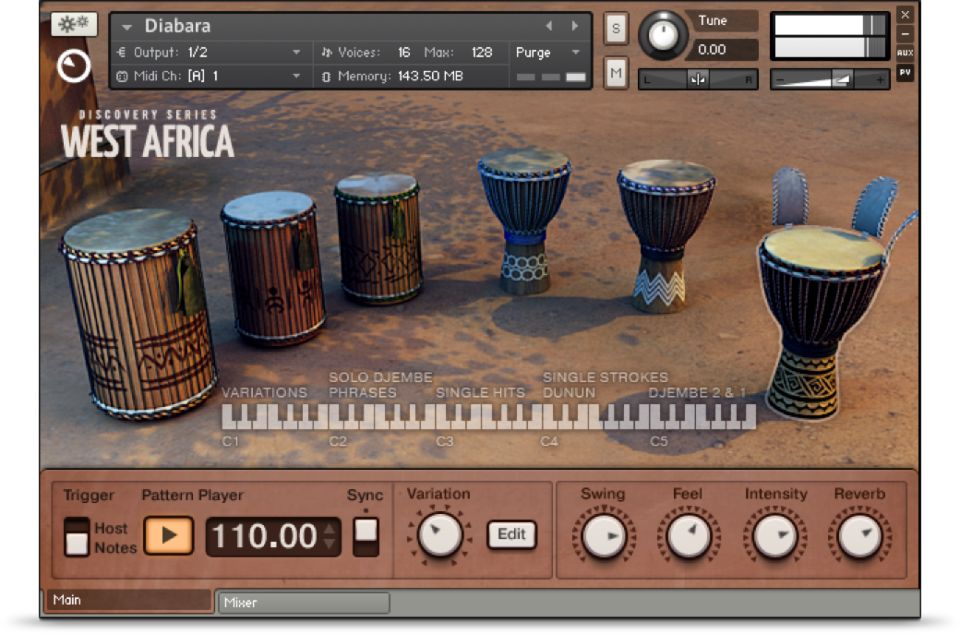The image size is (960, 634).
Task: Toggle the Sync switch
Action: coord(366,536)
